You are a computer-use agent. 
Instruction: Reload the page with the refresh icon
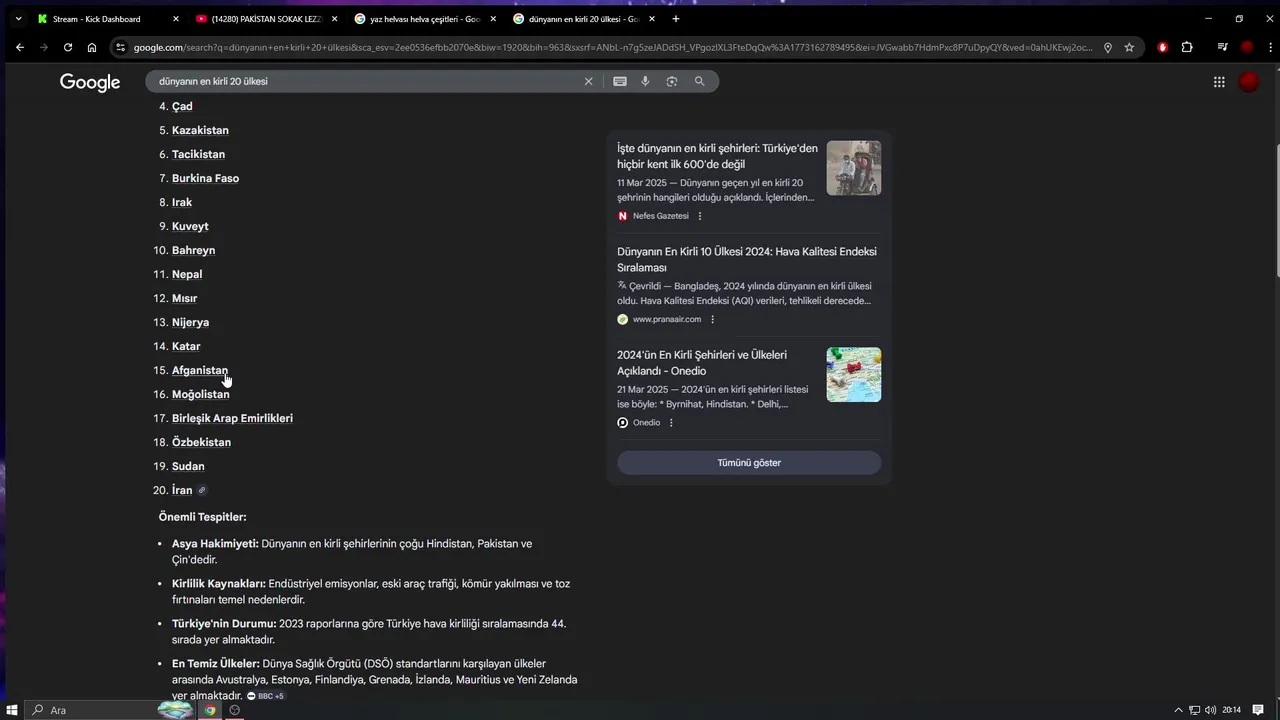68,47
